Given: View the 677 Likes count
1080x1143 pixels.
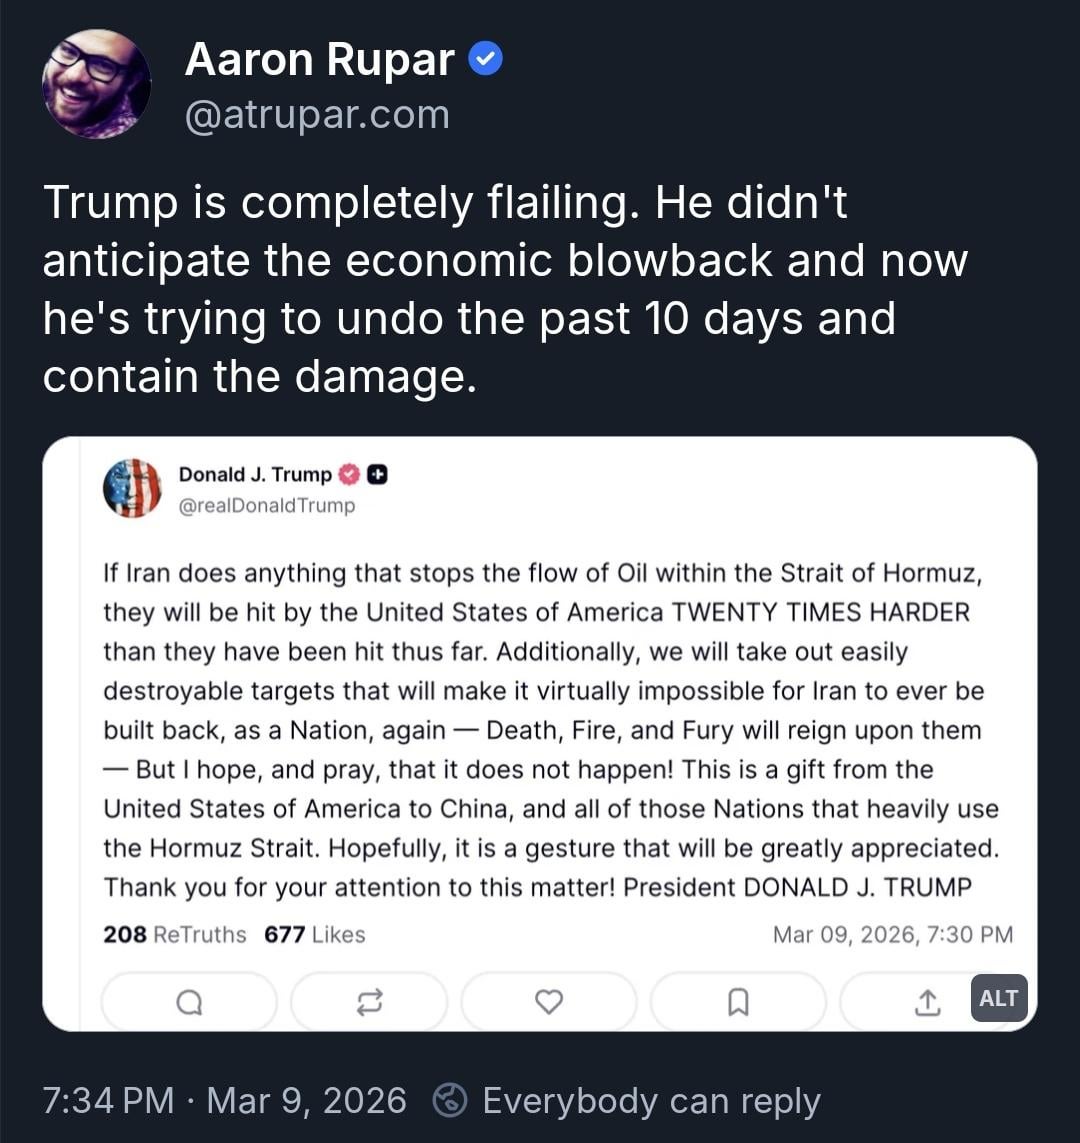Looking at the screenshot, I should click(315, 935).
